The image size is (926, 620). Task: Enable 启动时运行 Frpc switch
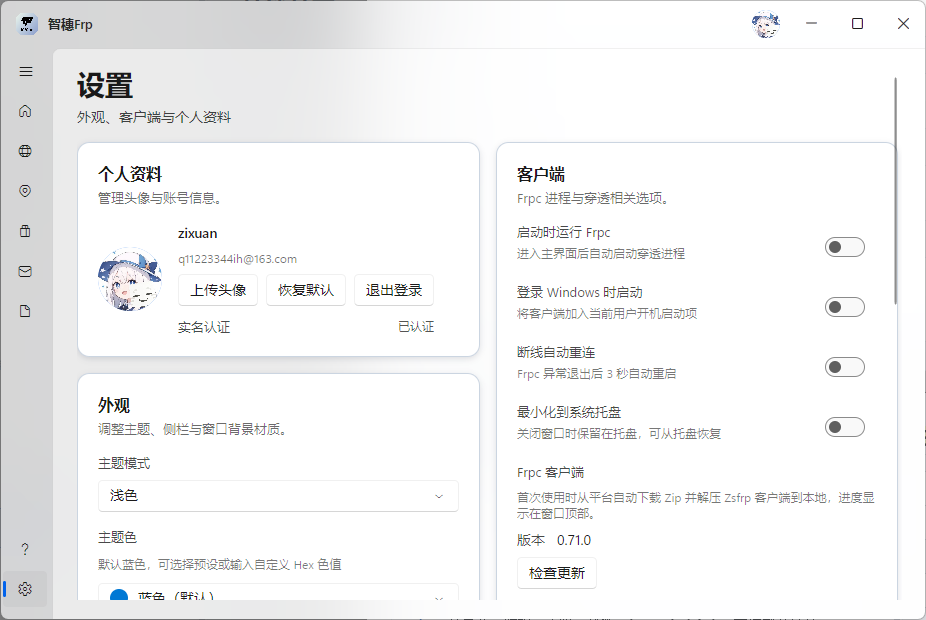pos(845,247)
